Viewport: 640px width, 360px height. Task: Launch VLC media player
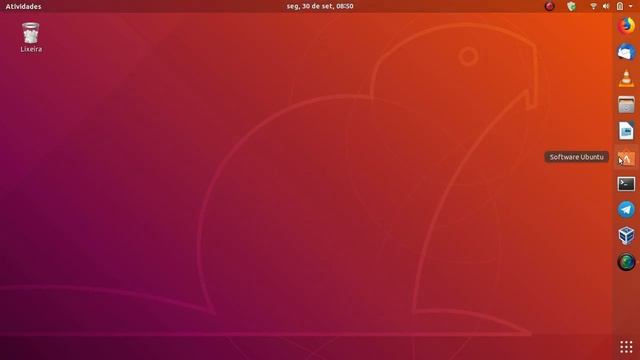tap(626, 78)
